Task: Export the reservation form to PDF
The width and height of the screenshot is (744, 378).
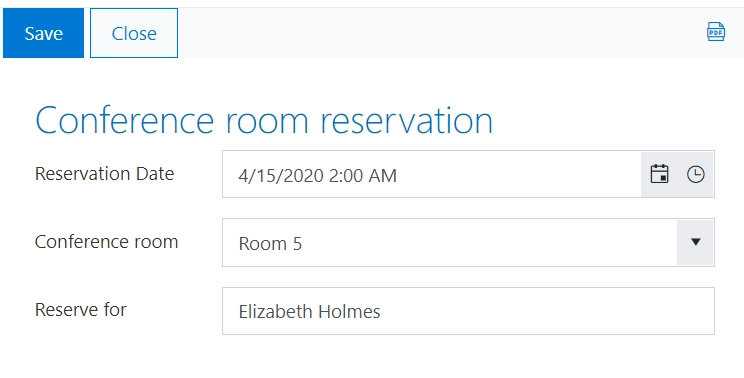Action: (x=716, y=32)
